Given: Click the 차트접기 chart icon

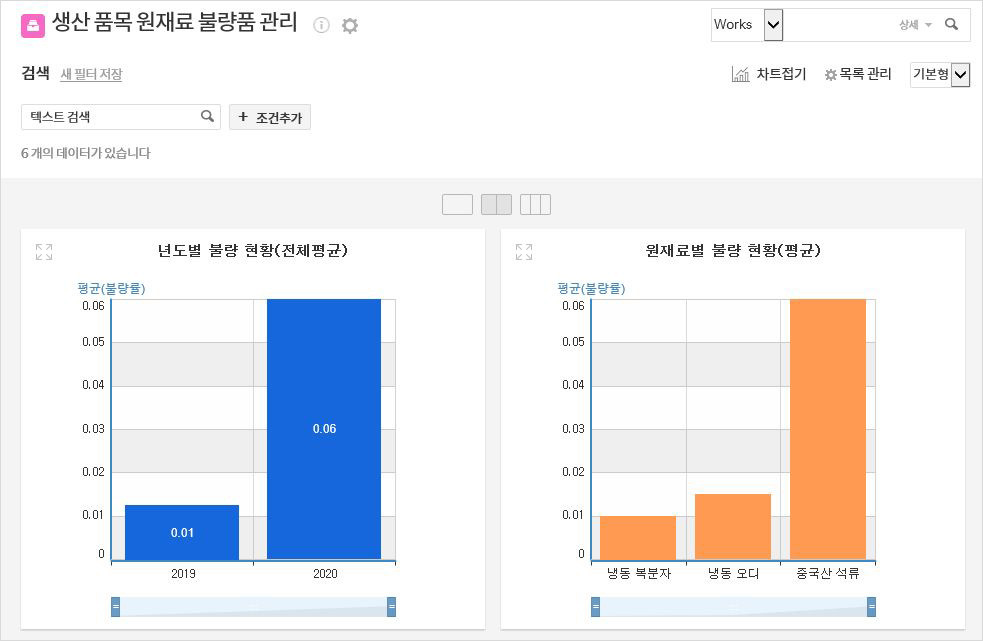Looking at the screenshot, I should click(741, 74).
